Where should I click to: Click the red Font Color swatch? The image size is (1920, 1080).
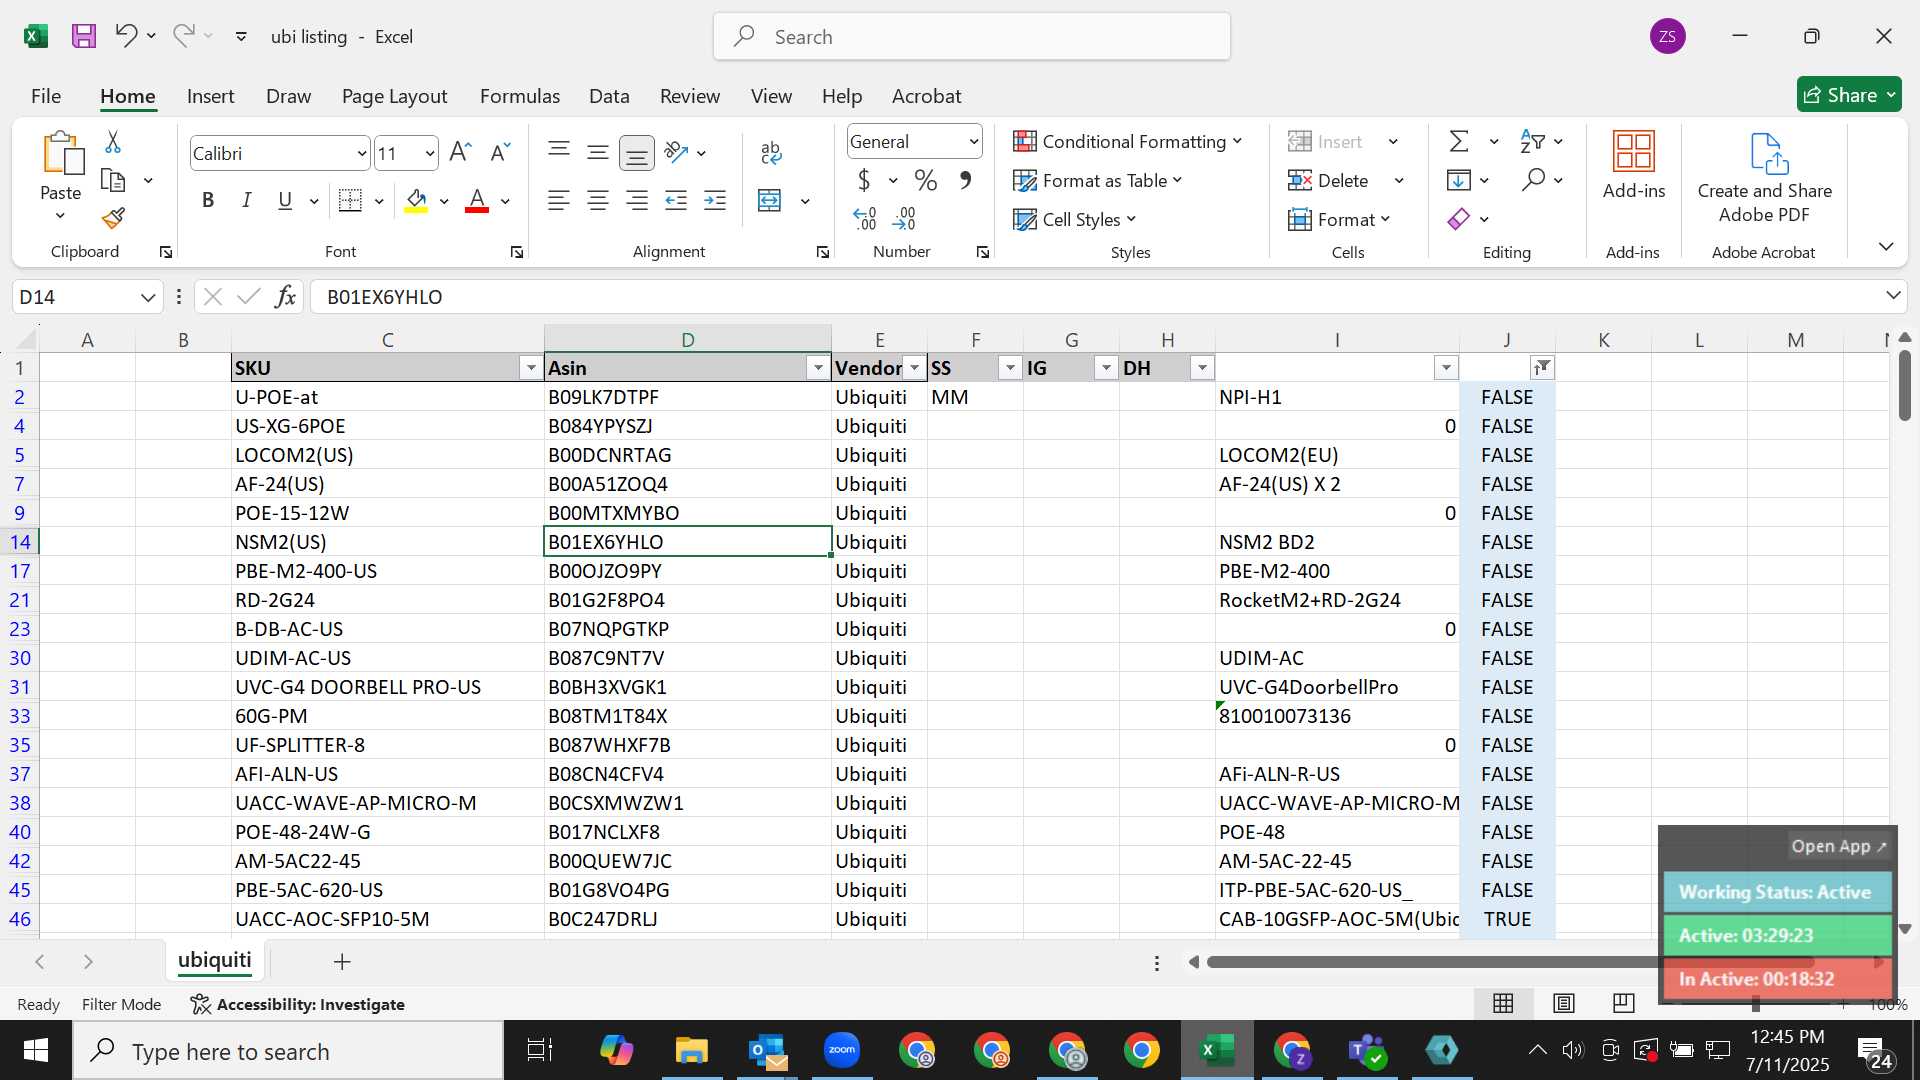(478, 201)
